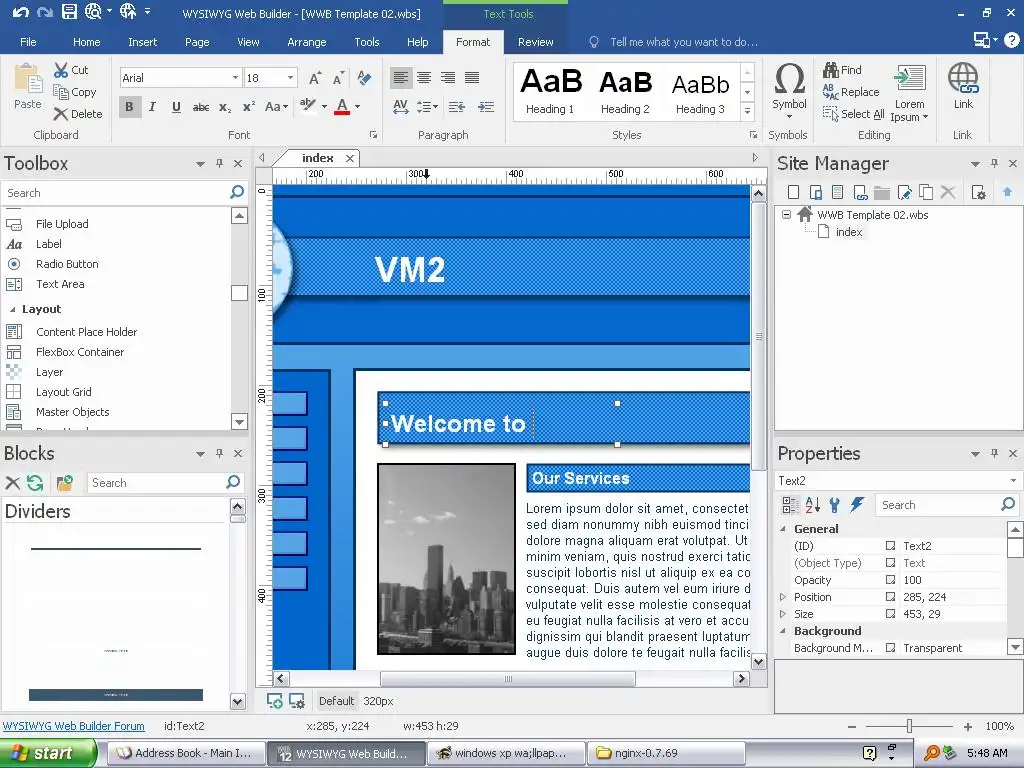Image resolution: width=1024 pixels, height=768 pixels.
Task: Apply strikethrough formatting
Action: coord(200,107)
